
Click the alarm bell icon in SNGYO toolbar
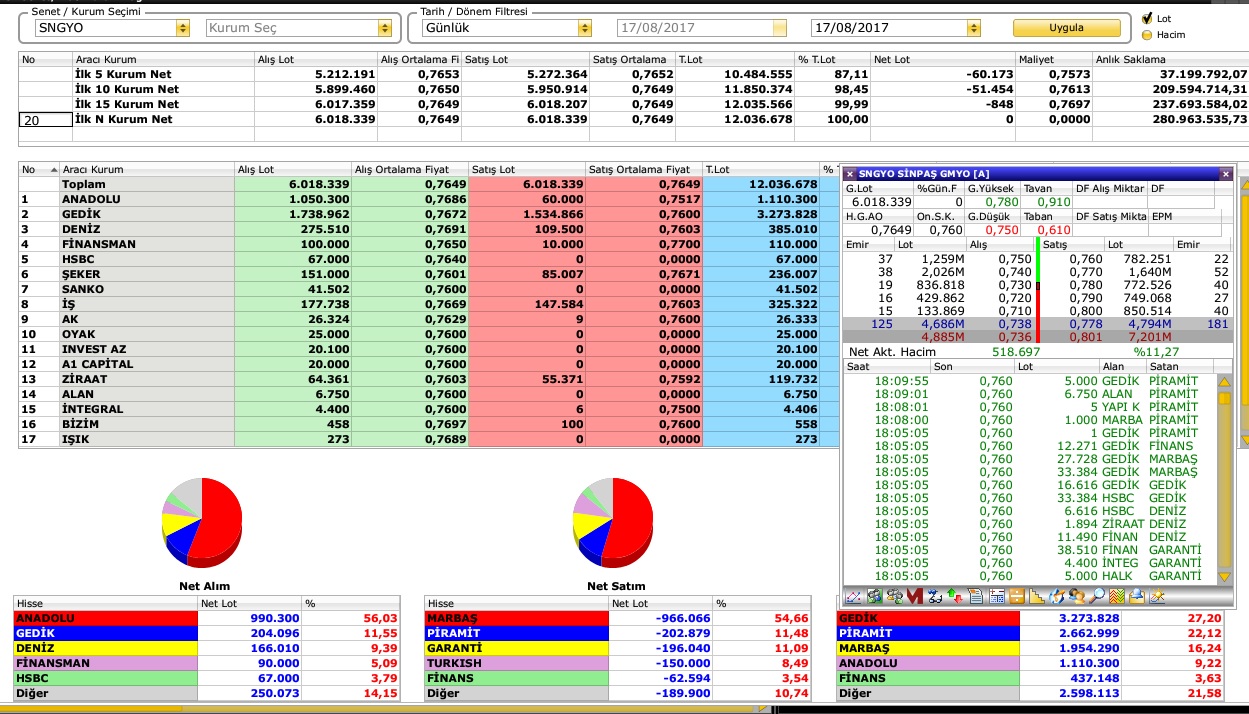coord(1137,597)
